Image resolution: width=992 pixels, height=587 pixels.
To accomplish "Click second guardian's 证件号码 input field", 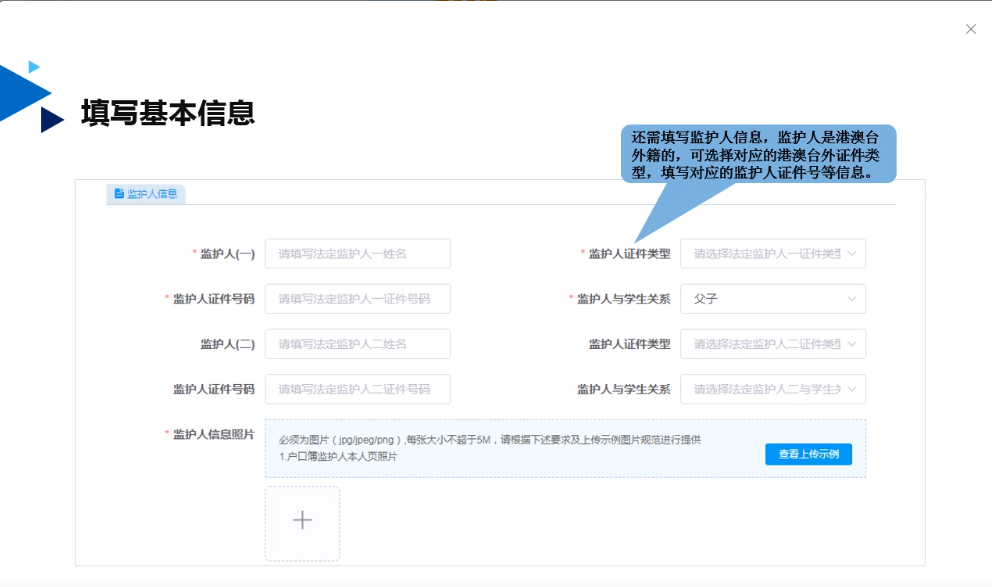I will click(x=357, y=389).
